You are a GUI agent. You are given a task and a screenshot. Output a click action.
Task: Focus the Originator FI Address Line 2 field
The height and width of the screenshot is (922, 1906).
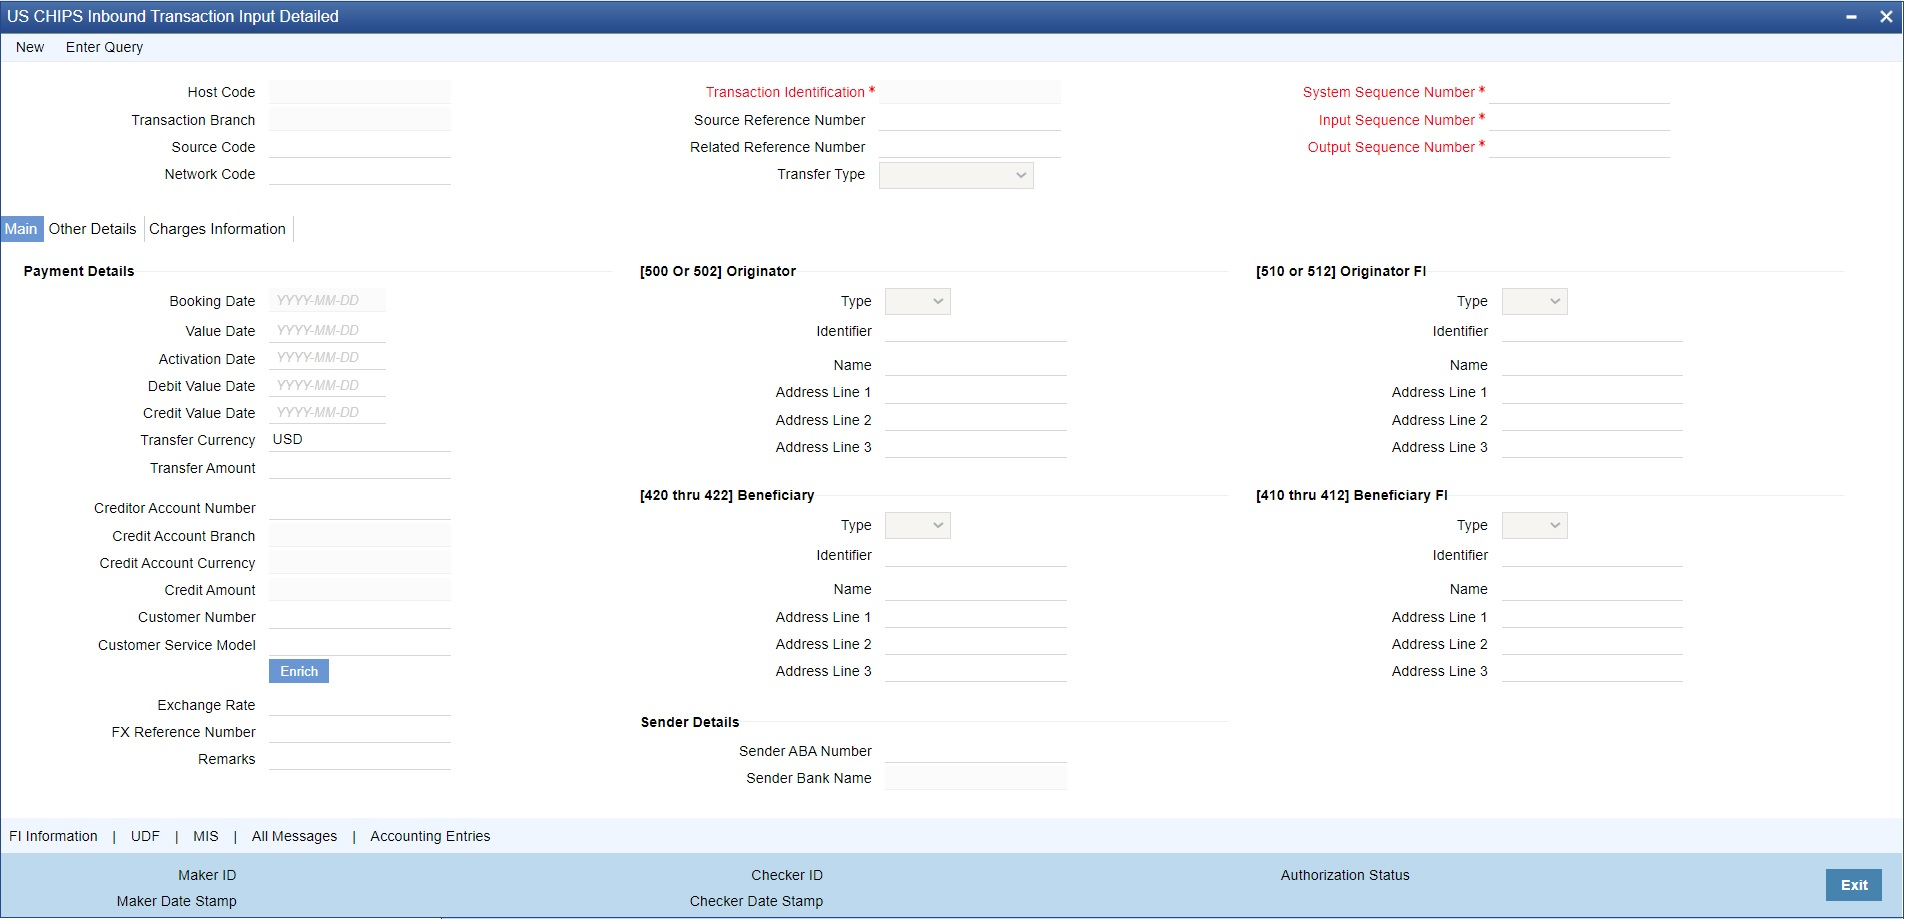(x=1592, y=420)
